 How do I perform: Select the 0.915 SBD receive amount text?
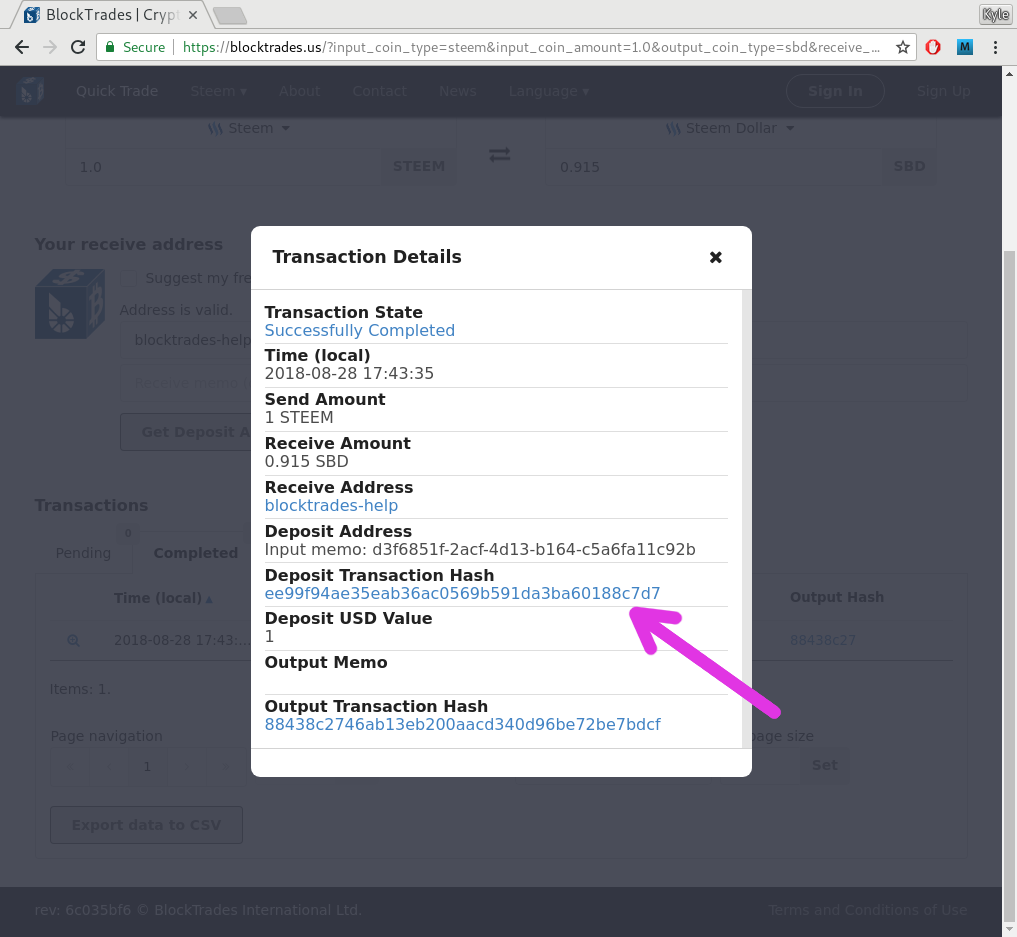(307, 462)
